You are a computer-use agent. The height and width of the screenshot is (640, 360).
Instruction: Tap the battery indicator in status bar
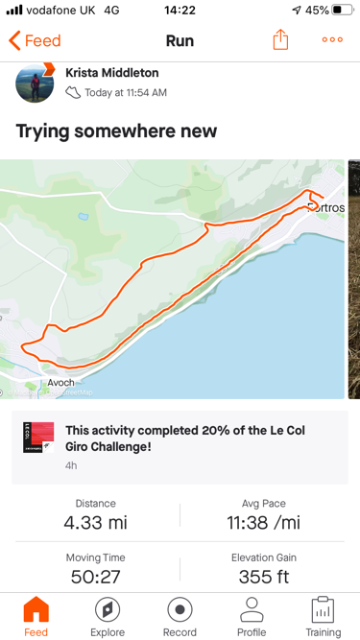pos(342,10)
